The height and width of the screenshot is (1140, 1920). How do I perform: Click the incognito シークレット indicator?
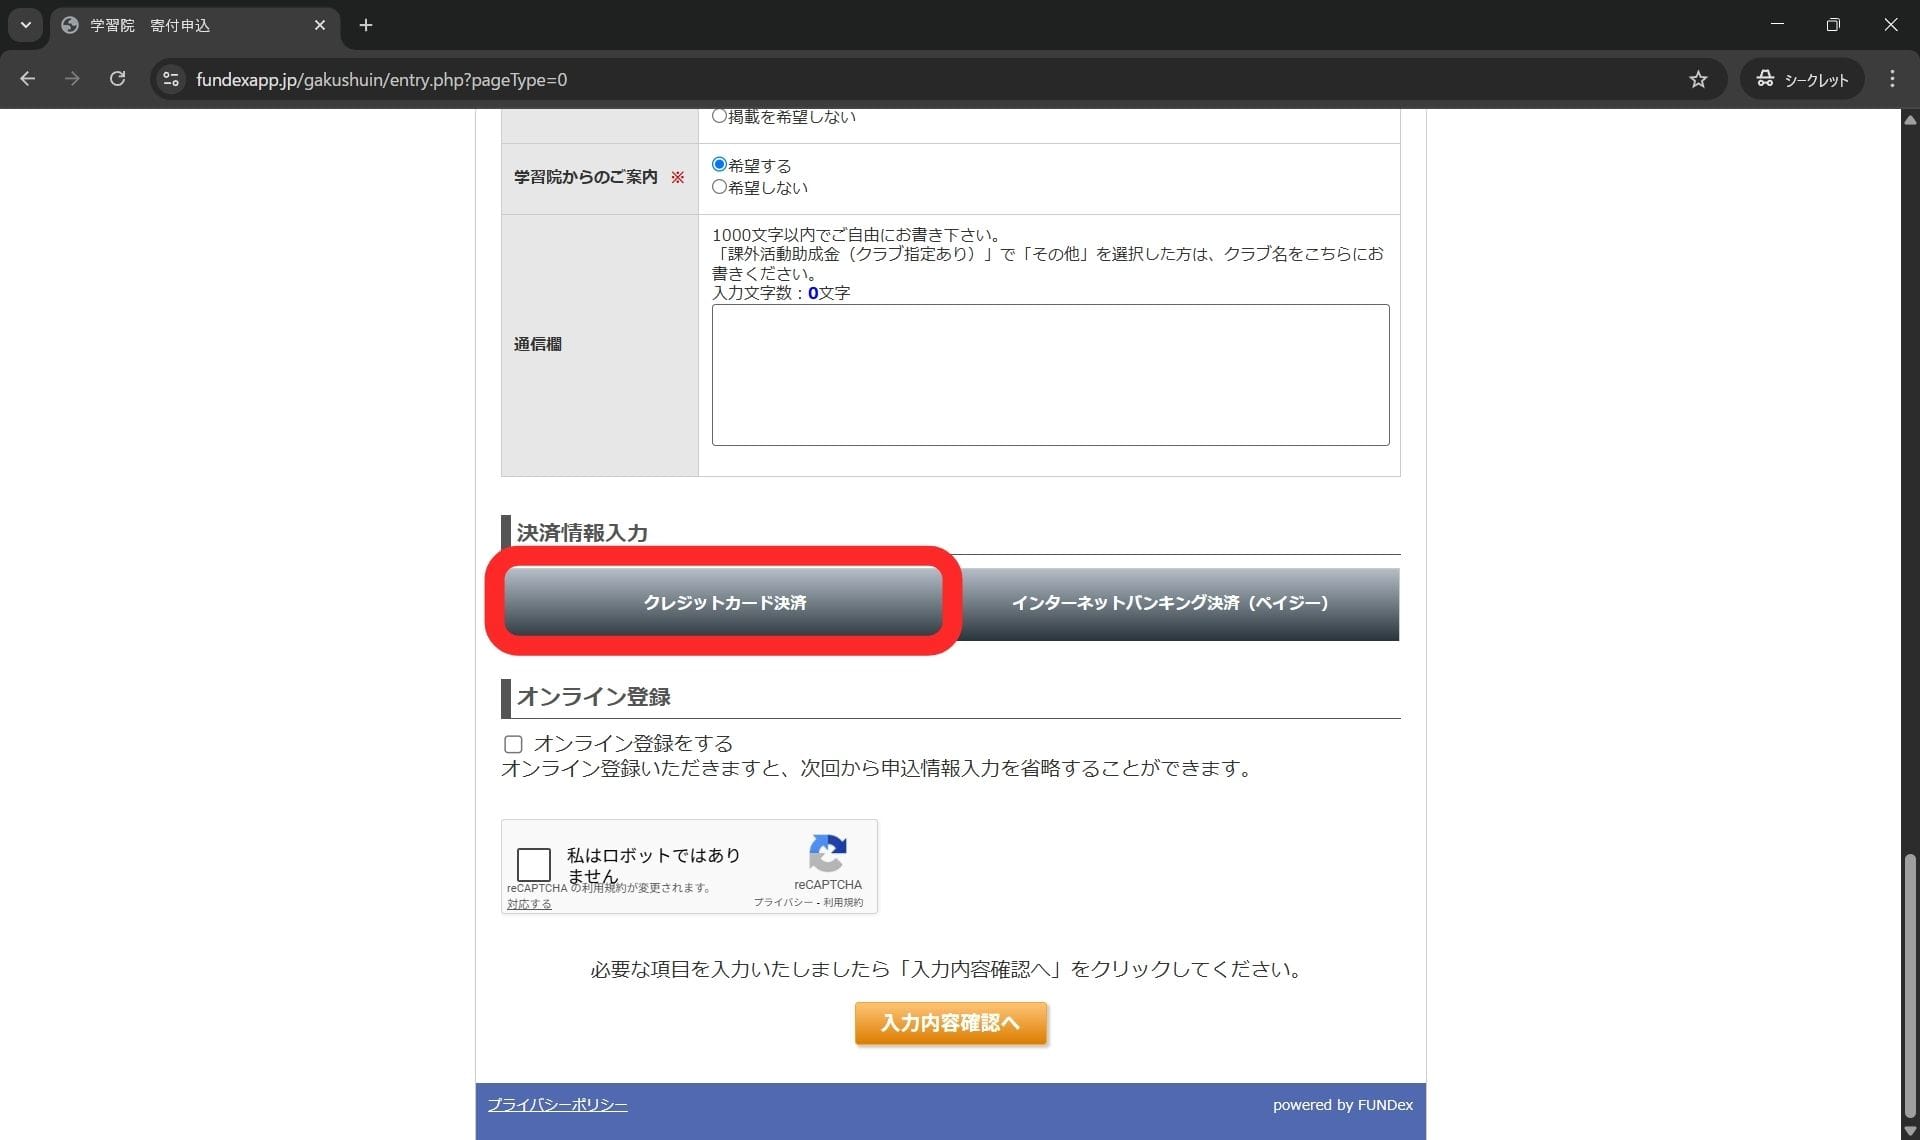[x=1802, y=79]
